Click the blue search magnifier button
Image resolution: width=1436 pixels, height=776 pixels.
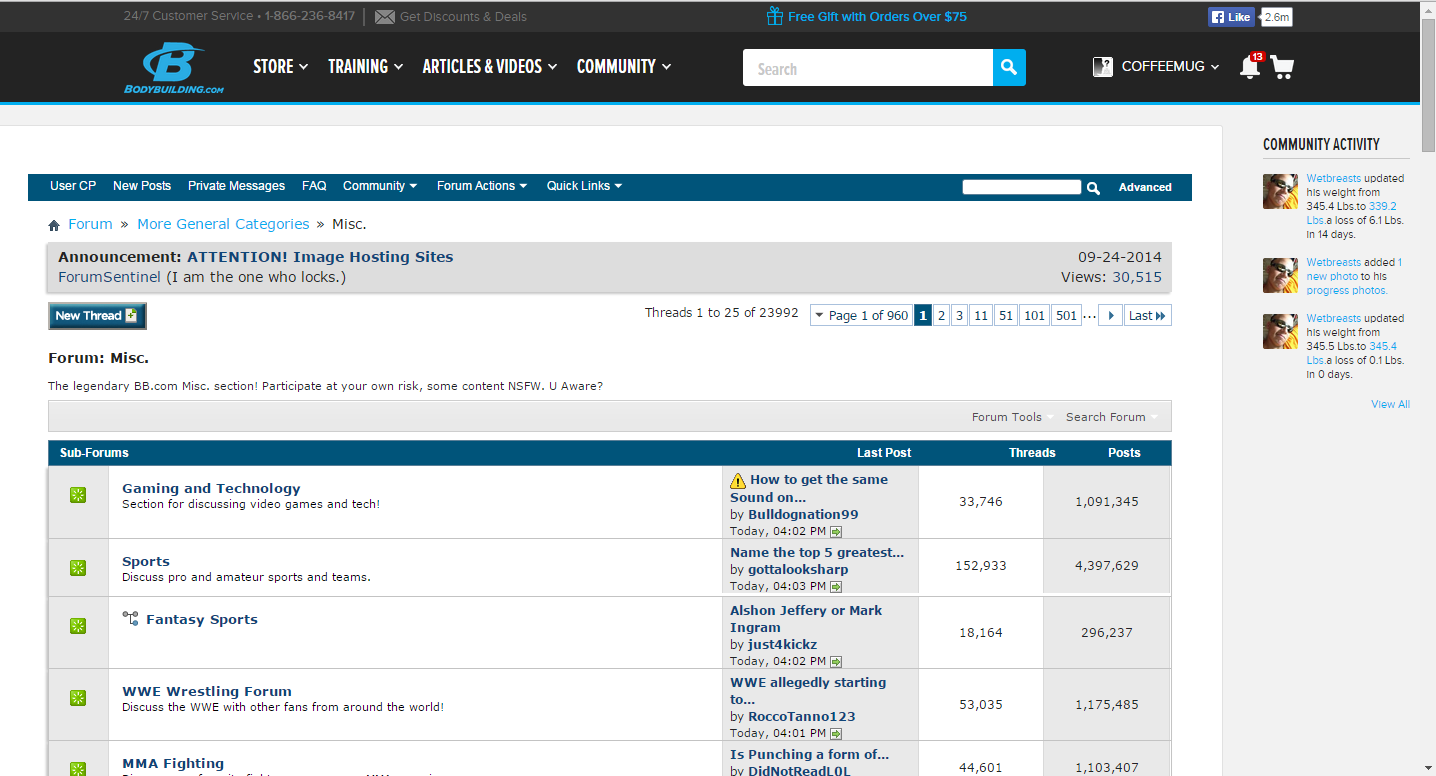(x=1009, y=68)
